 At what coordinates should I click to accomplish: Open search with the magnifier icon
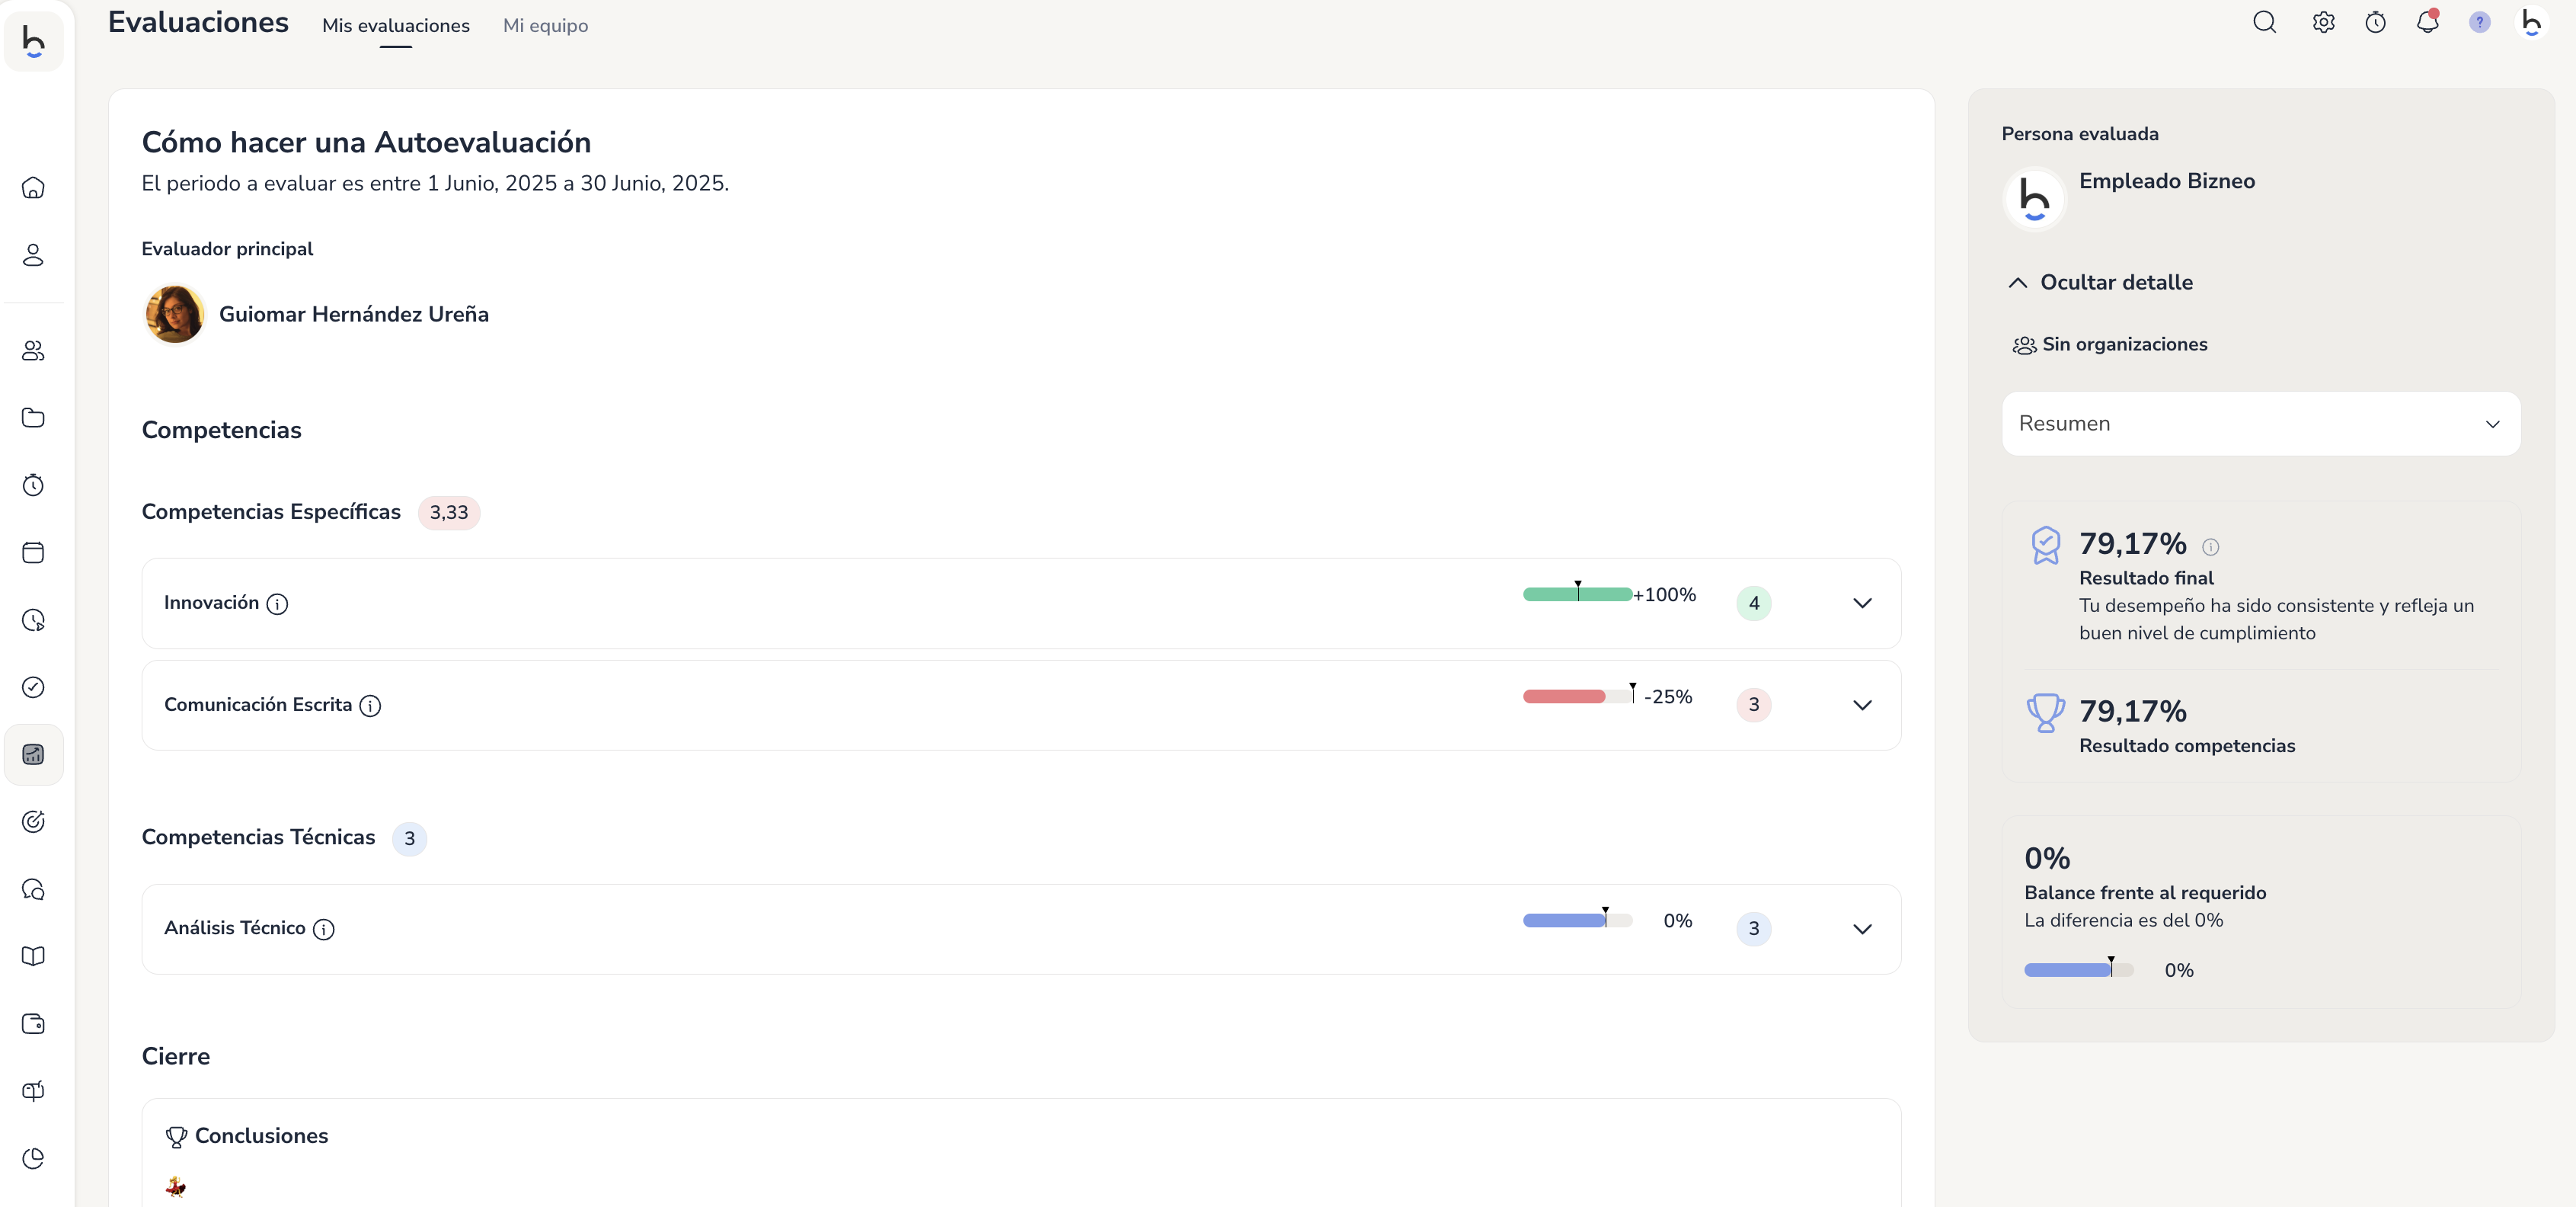click(2265, 22)
